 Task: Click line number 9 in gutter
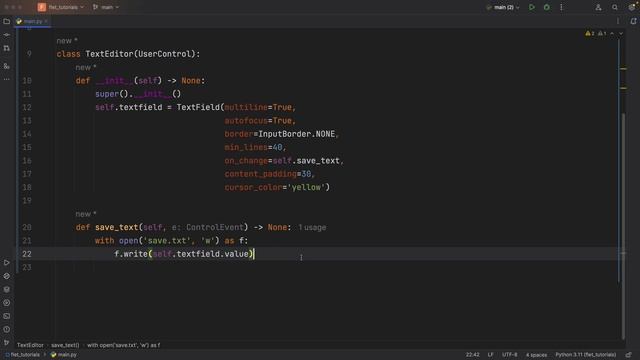(x=29, y=54)
